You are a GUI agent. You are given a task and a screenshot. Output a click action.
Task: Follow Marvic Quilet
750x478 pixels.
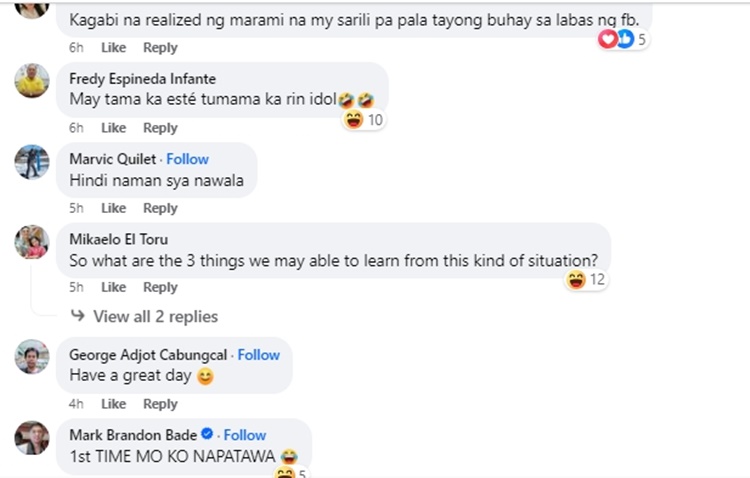click(x=187, y=159)
